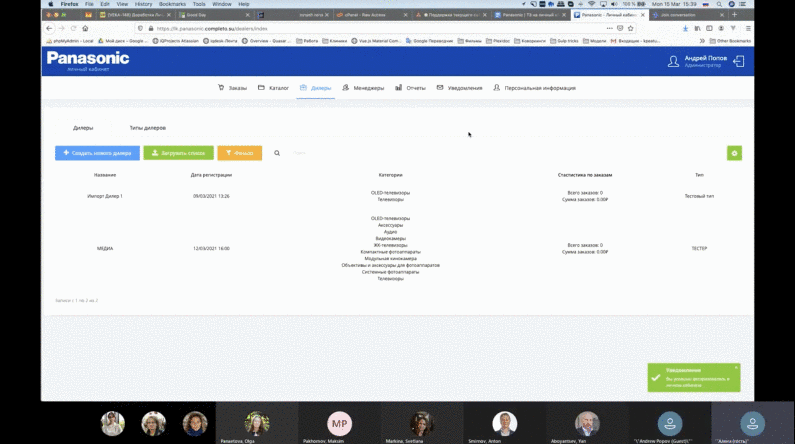
Task: Click Создать нового дилера button
Action: click(97, 153)
